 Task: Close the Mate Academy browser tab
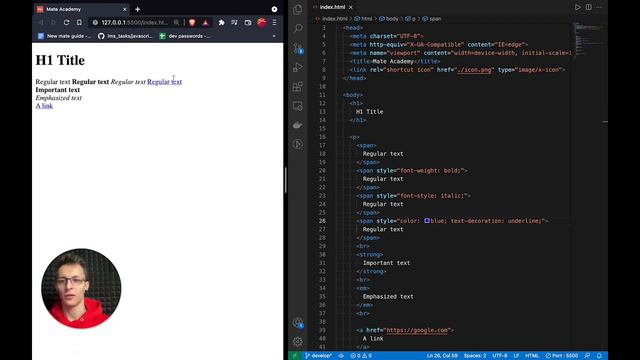click(124, 9)
